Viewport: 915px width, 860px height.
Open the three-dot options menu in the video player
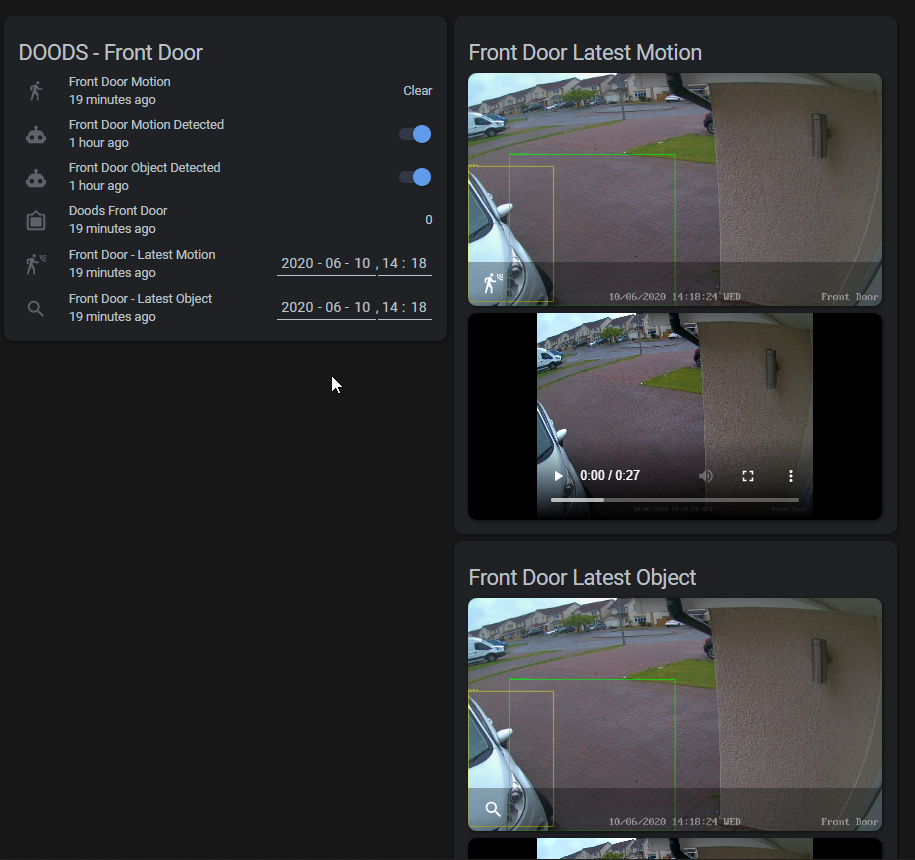[790, 475]
